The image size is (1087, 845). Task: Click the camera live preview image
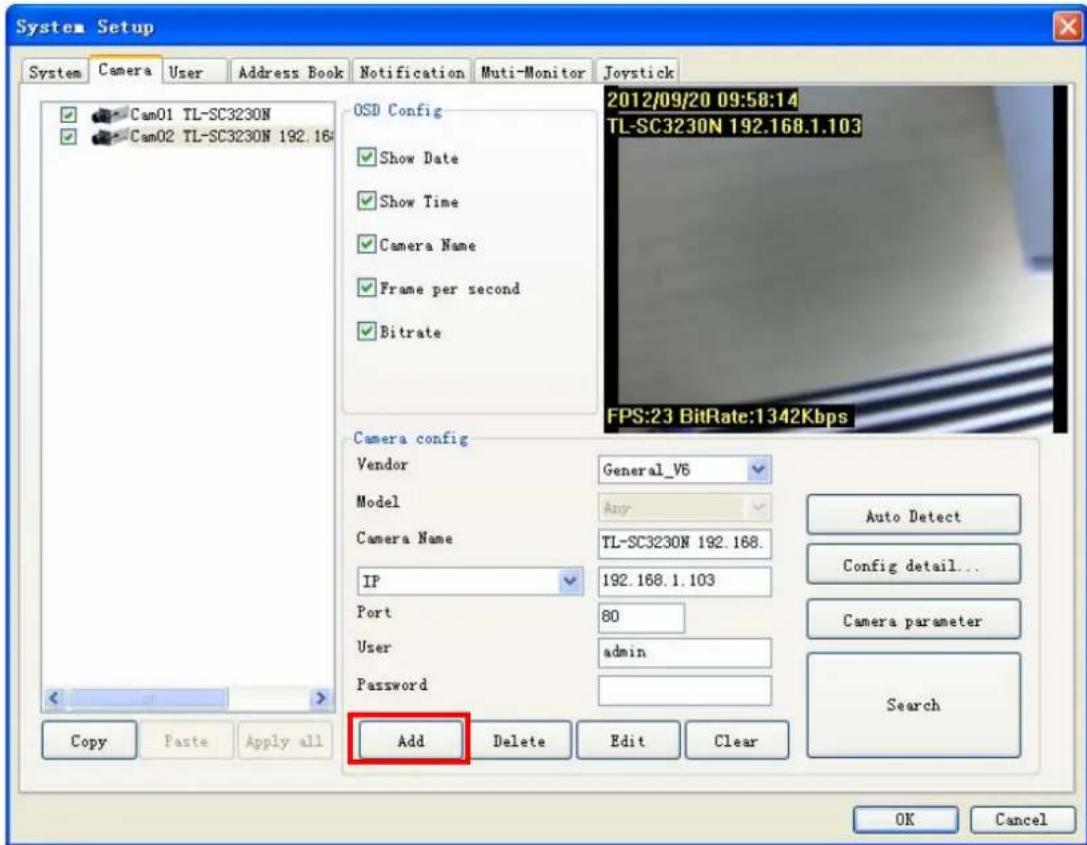835,259
